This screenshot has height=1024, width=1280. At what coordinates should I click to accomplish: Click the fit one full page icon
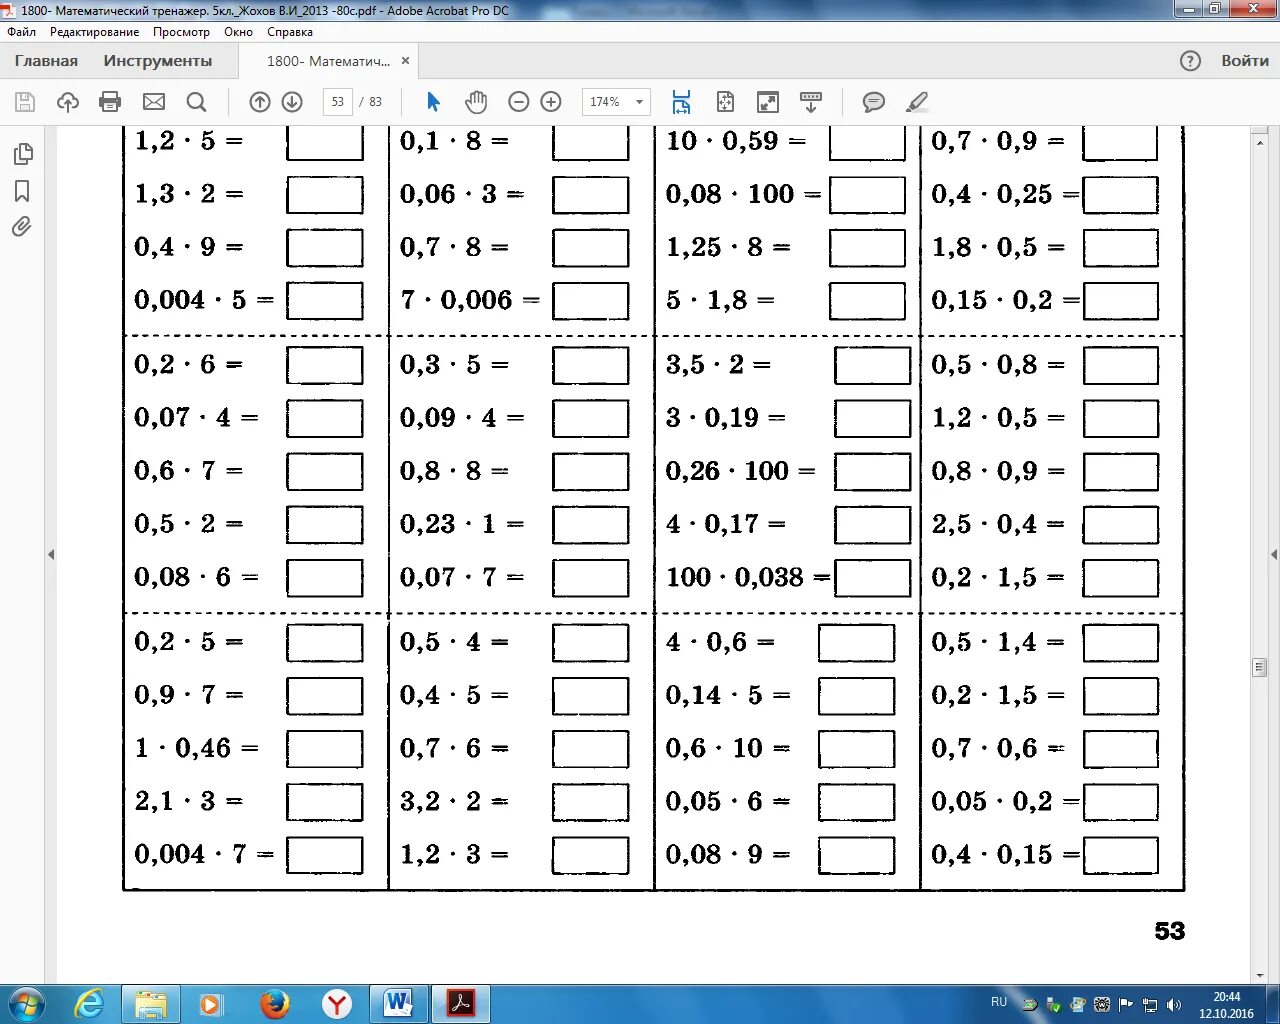pos(725,102)
